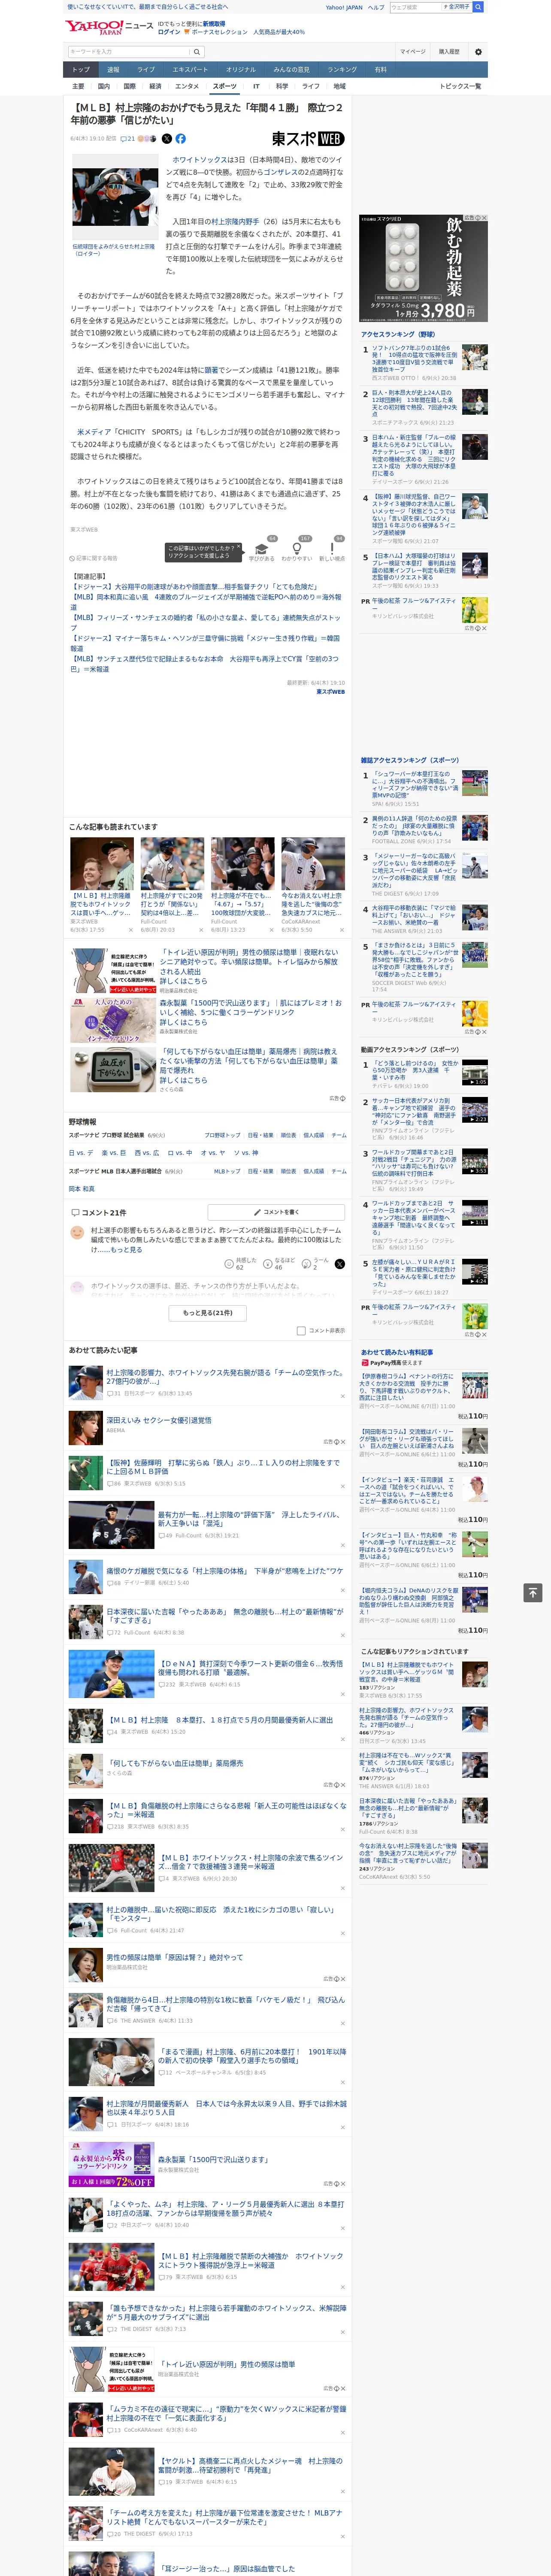Open プロ野球トップ link
This screenshot has height=2576, width=551.
click(x=222, y=1135)
